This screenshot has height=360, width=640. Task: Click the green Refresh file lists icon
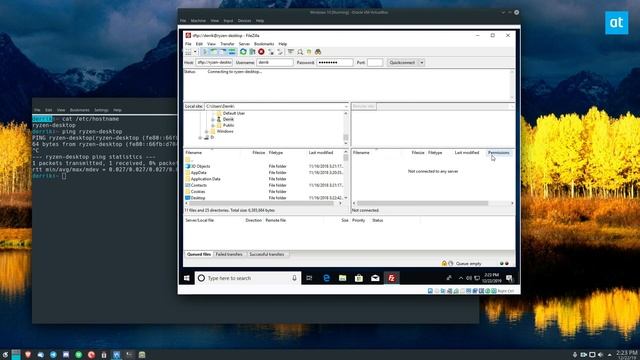pos(243,52)
